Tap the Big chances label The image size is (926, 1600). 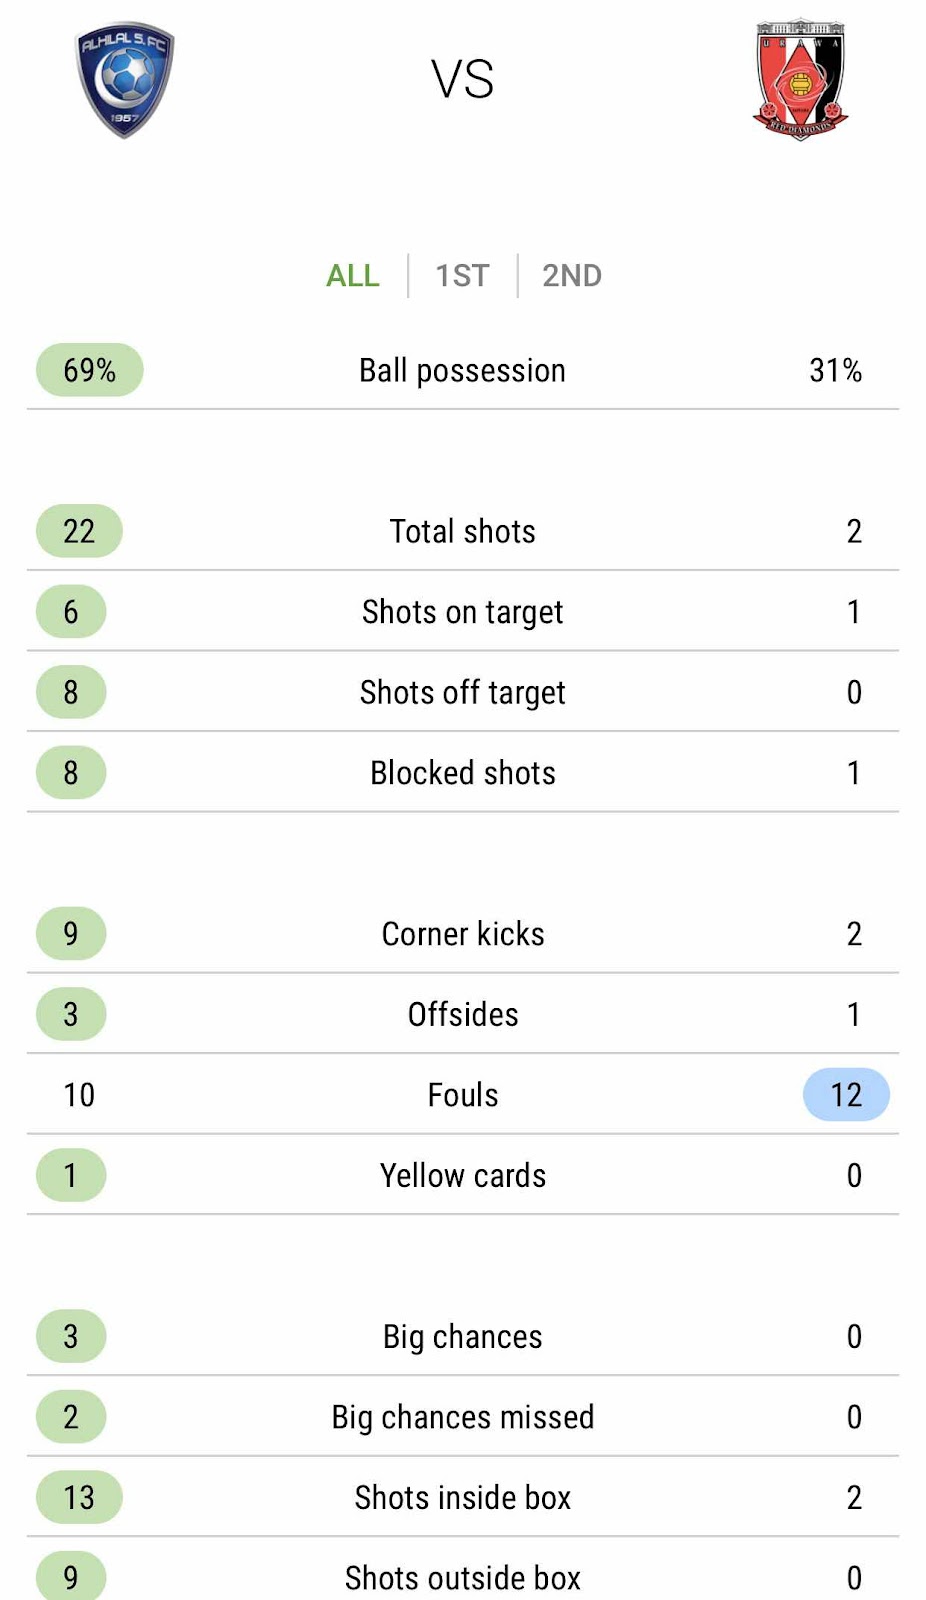click(x=463, y=1337)
